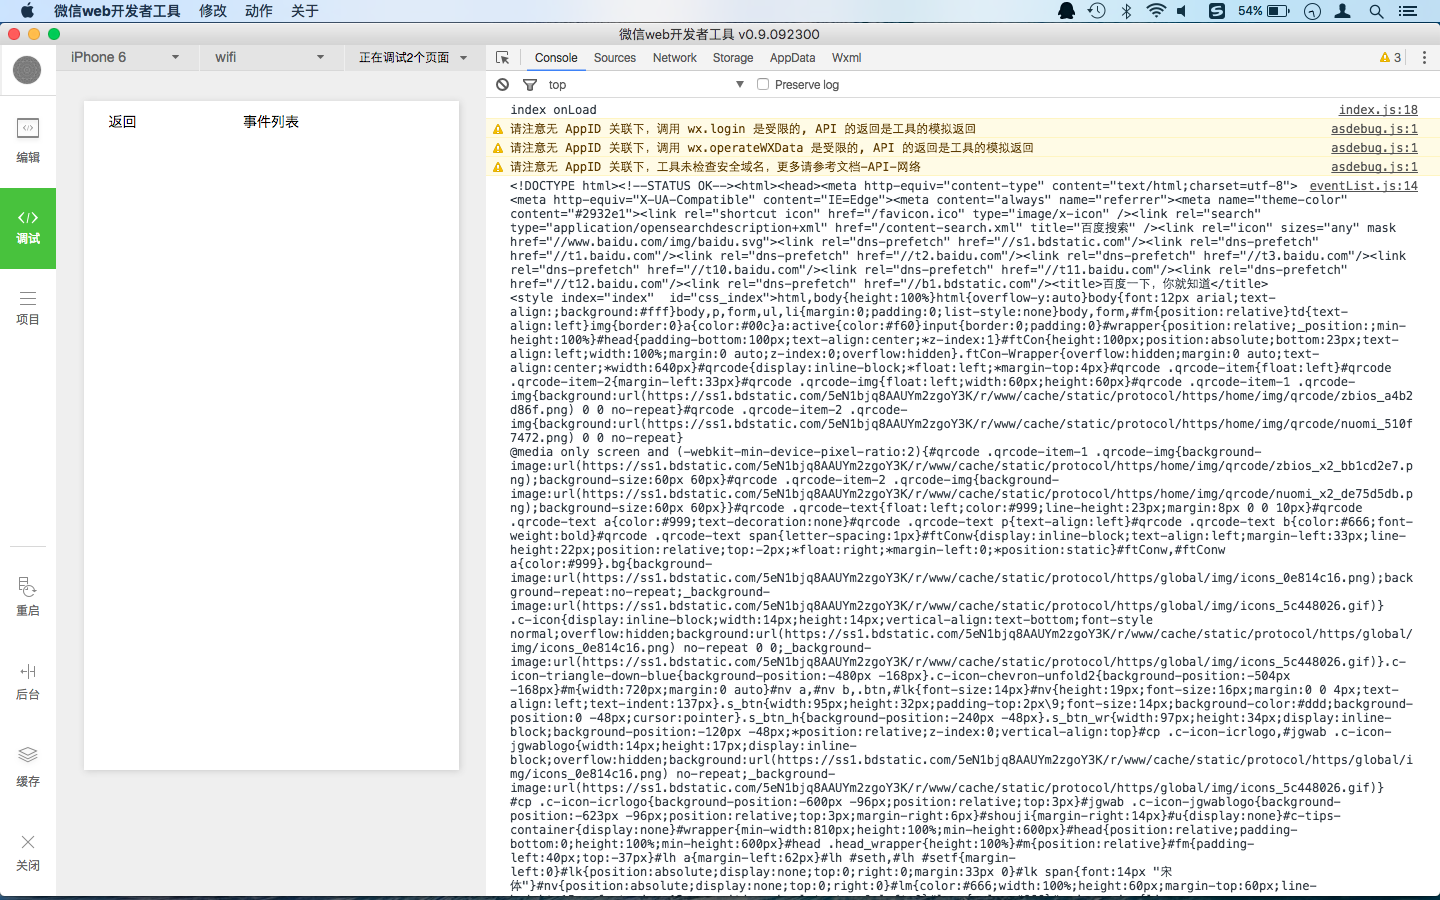Viewport: 1440px width, 900px height.
Task: Open the Notification Center list icon
Action: pyautogui.click(x=1408, y=11)
